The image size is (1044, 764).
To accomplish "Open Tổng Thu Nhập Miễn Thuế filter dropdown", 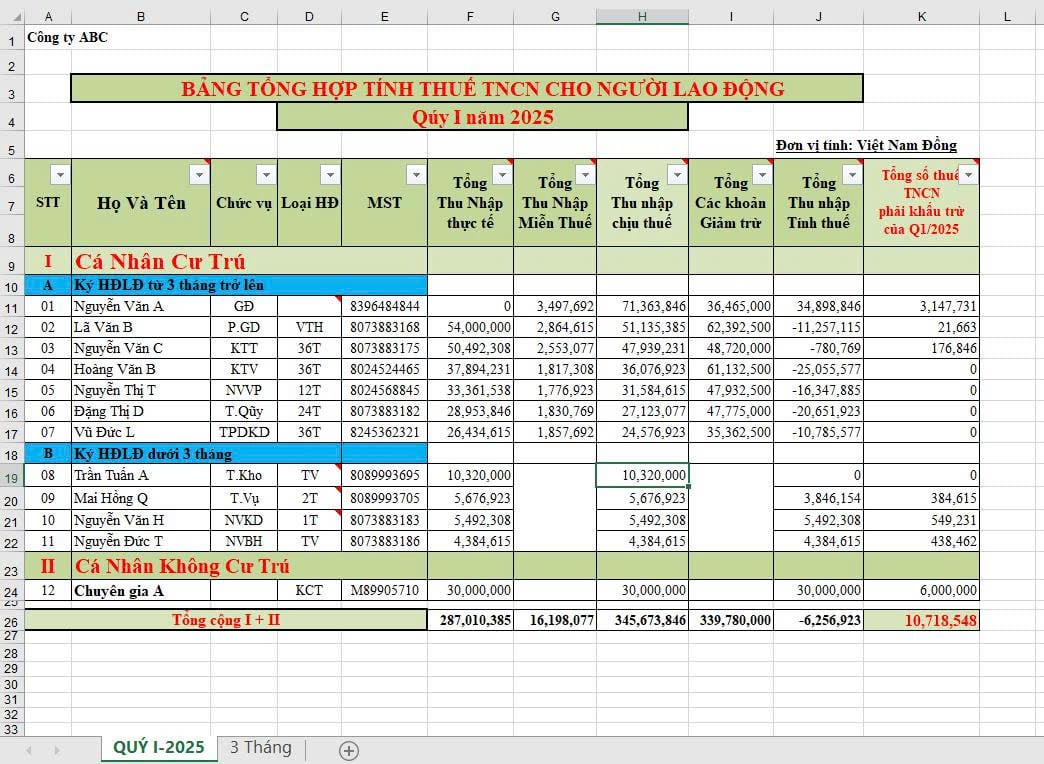I will 585,175.
